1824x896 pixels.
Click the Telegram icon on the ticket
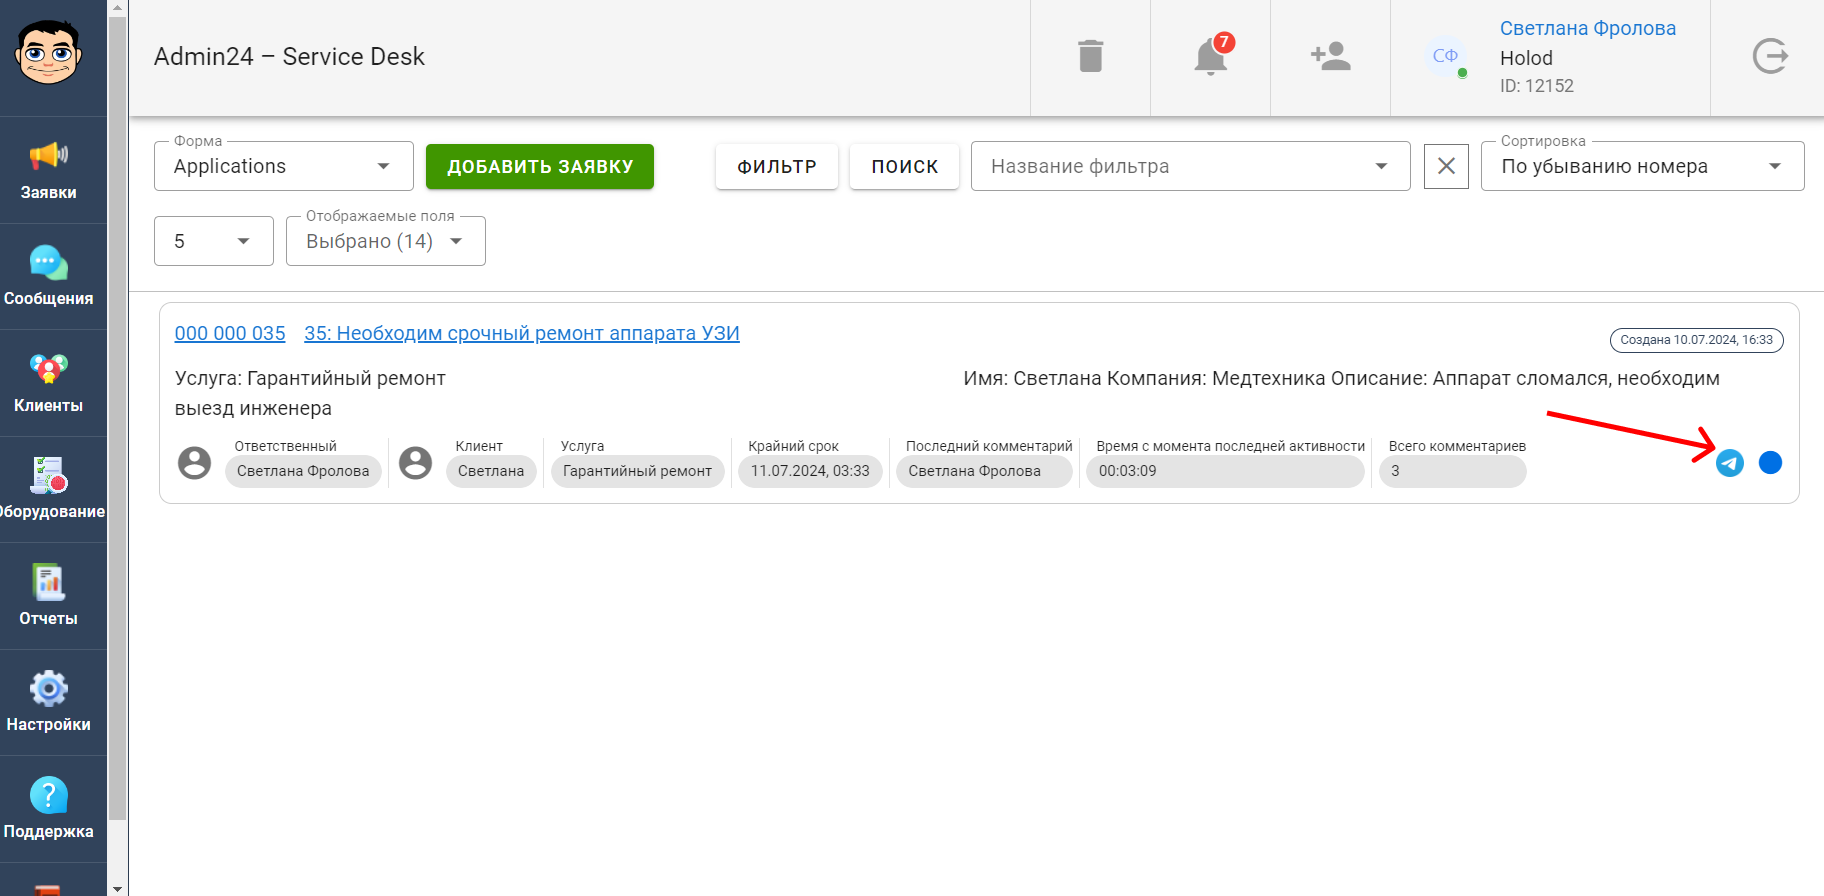(1730, 463)
